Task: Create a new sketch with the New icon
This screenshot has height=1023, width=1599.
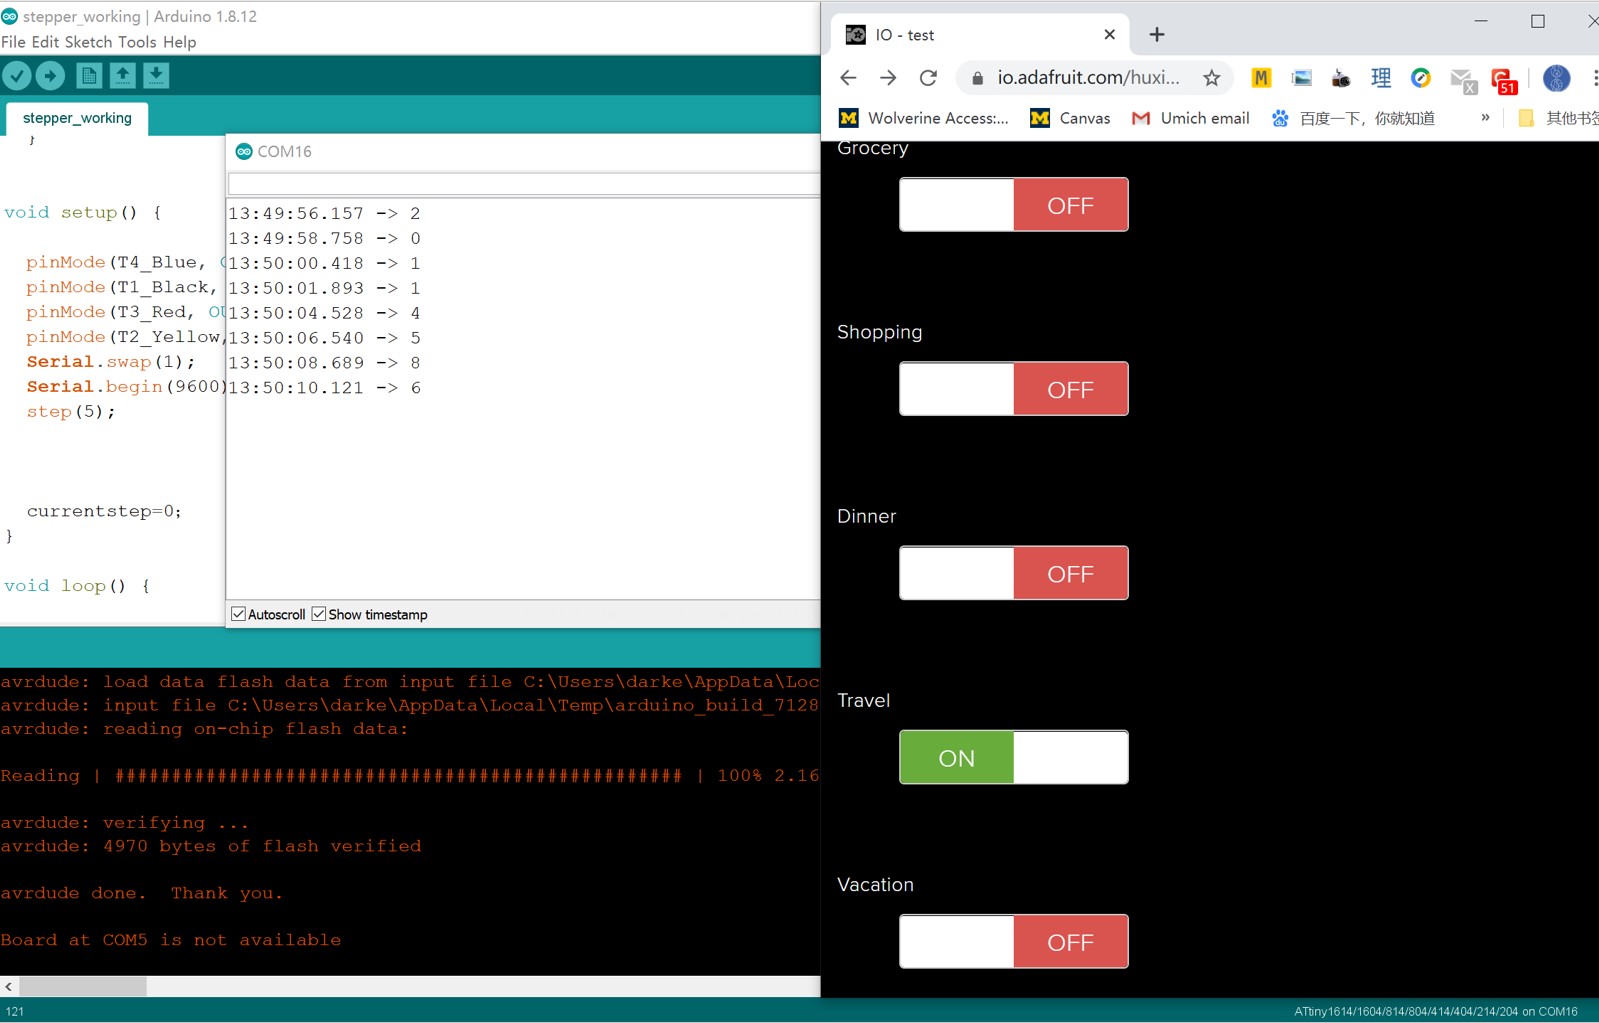Action: pyautogui.click(x=89, y=75)
